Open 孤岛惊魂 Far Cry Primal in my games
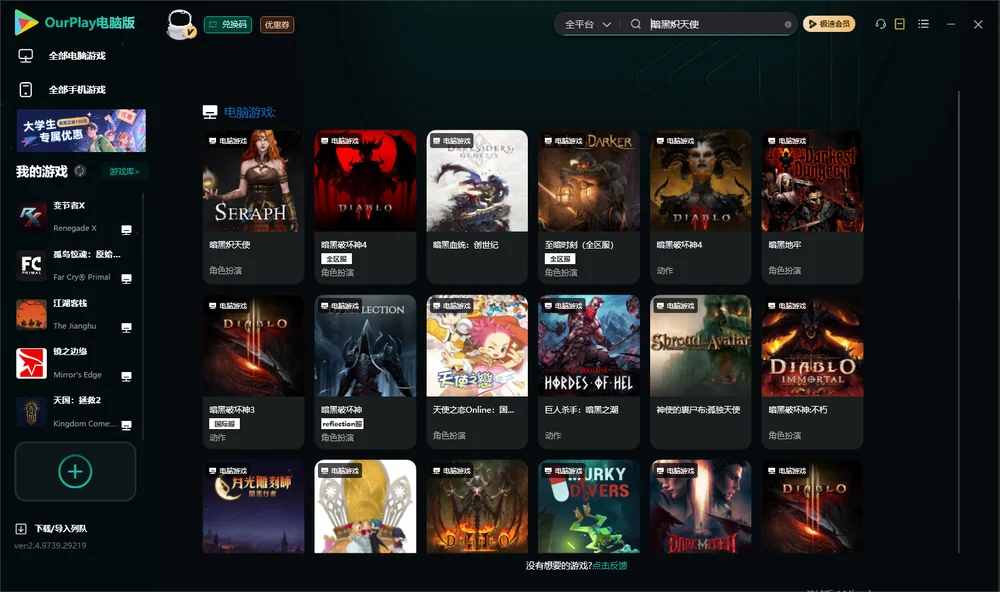This screenshot has width=1000, height=592. coord(75,265)
